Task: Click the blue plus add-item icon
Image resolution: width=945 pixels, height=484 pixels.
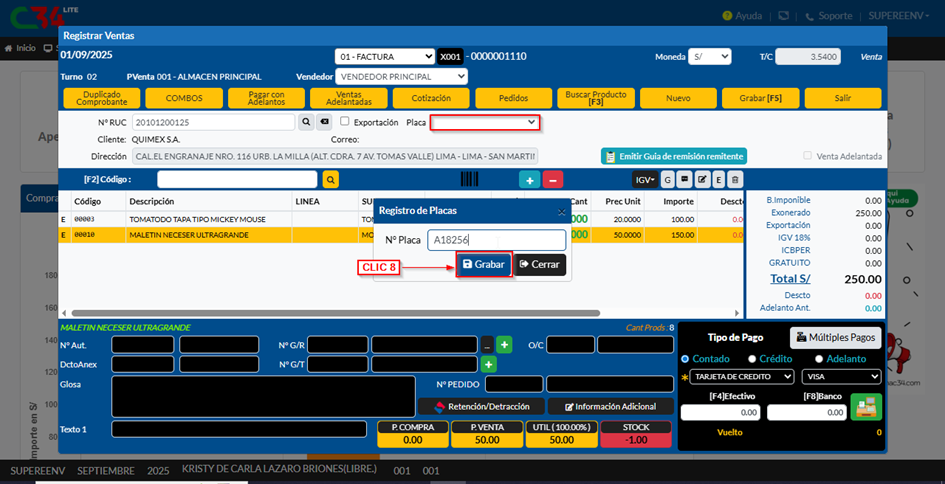Action: (528, 179)
